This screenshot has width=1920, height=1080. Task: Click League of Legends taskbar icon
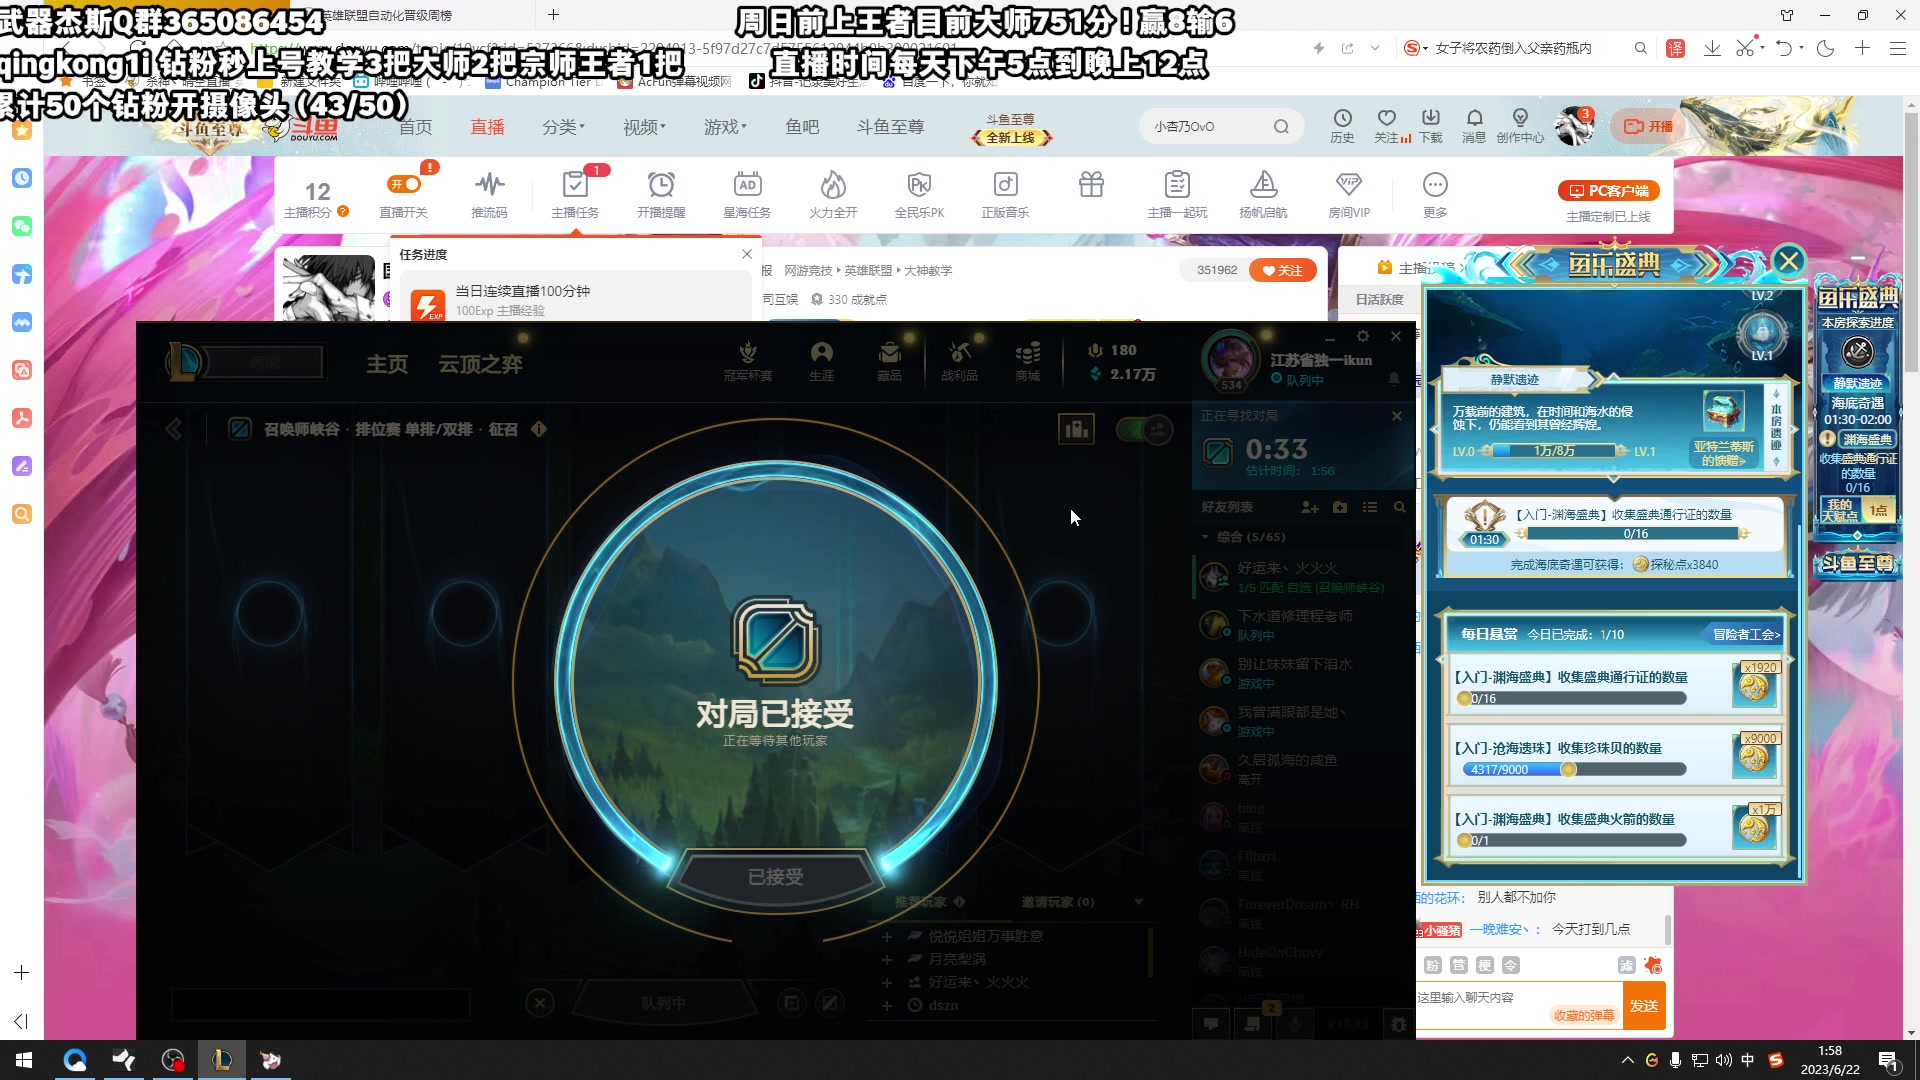click(x=222, y=1060)
